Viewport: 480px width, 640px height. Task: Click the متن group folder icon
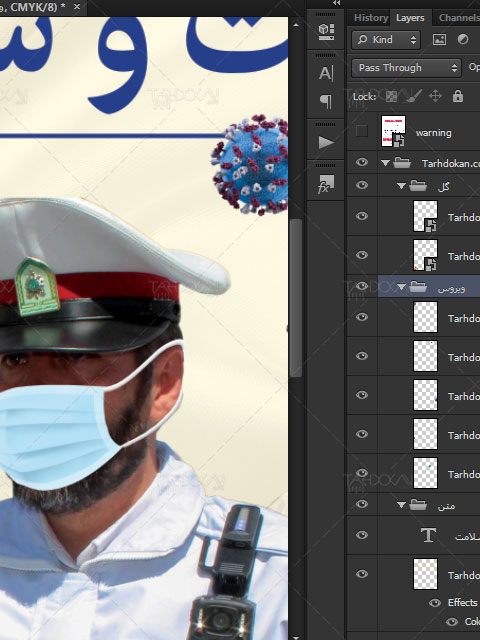click(x=418, y=504)
